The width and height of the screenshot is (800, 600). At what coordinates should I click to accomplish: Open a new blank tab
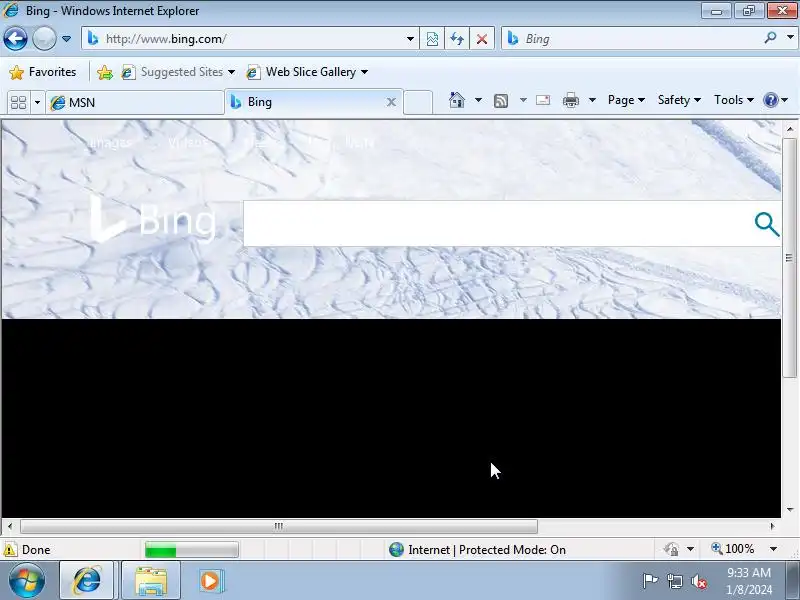tap(418, 102)
